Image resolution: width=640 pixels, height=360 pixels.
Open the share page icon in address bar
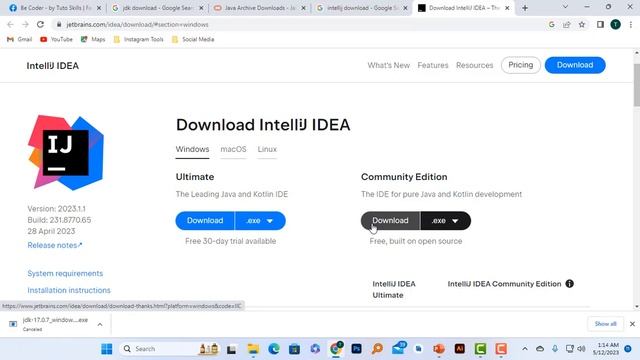(x=567, y=24)
